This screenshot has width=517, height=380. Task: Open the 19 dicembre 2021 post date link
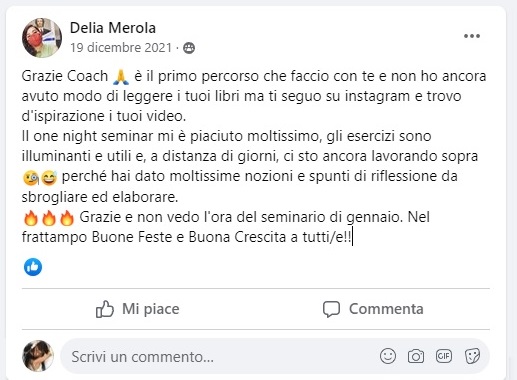pos(121,48)
